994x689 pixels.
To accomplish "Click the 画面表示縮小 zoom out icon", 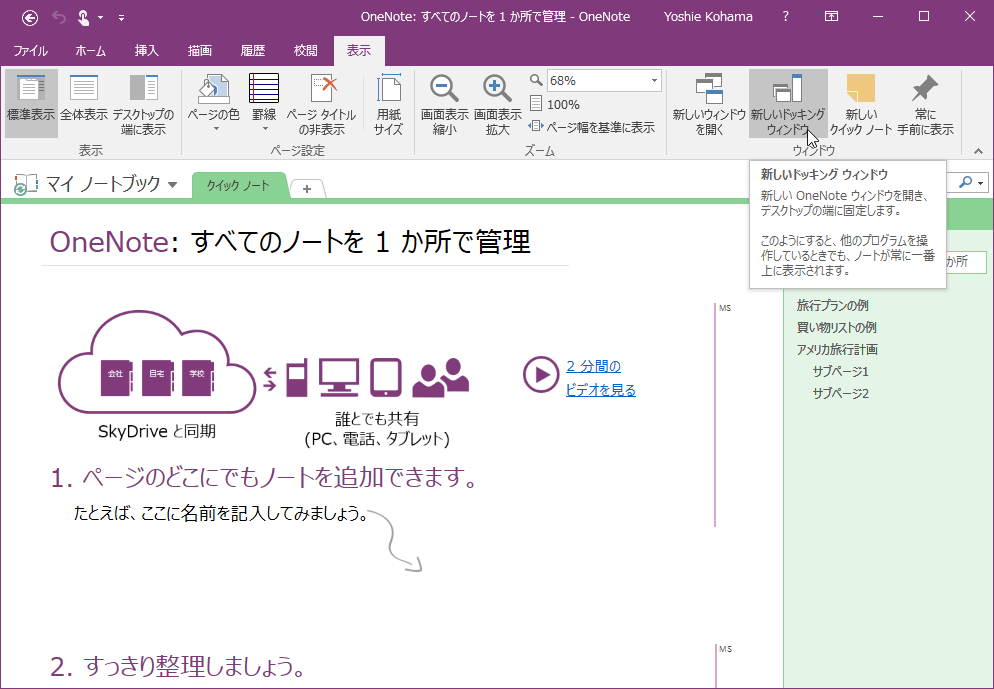I will coord(442,103).
